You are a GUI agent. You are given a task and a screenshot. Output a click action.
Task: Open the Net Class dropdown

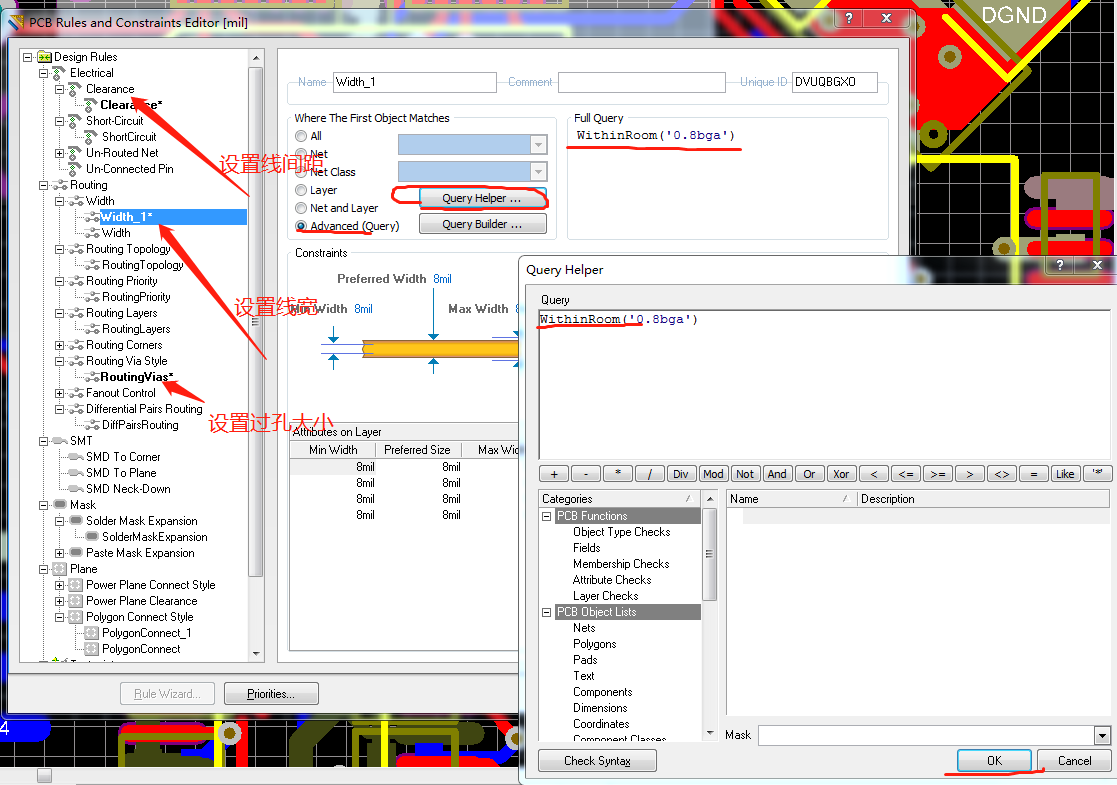pos(539,172)
